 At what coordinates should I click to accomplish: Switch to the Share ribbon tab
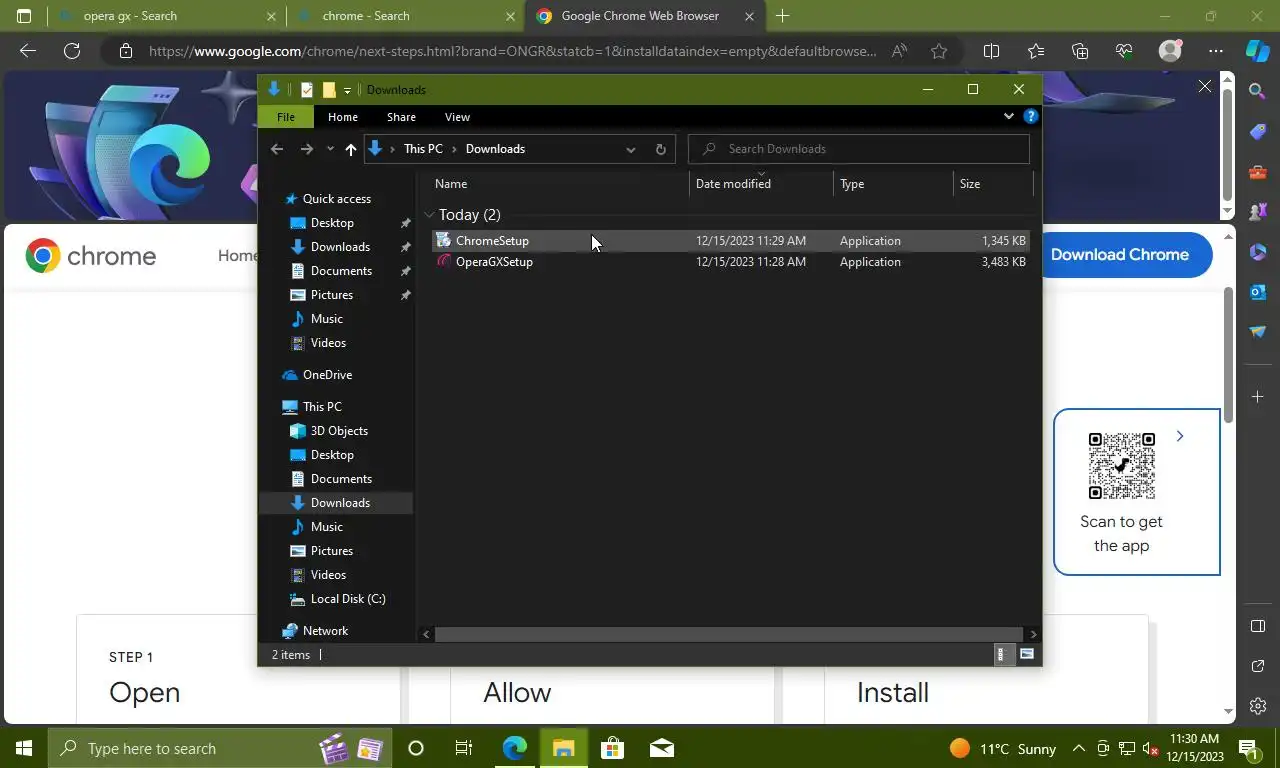(x=401, y=117)
